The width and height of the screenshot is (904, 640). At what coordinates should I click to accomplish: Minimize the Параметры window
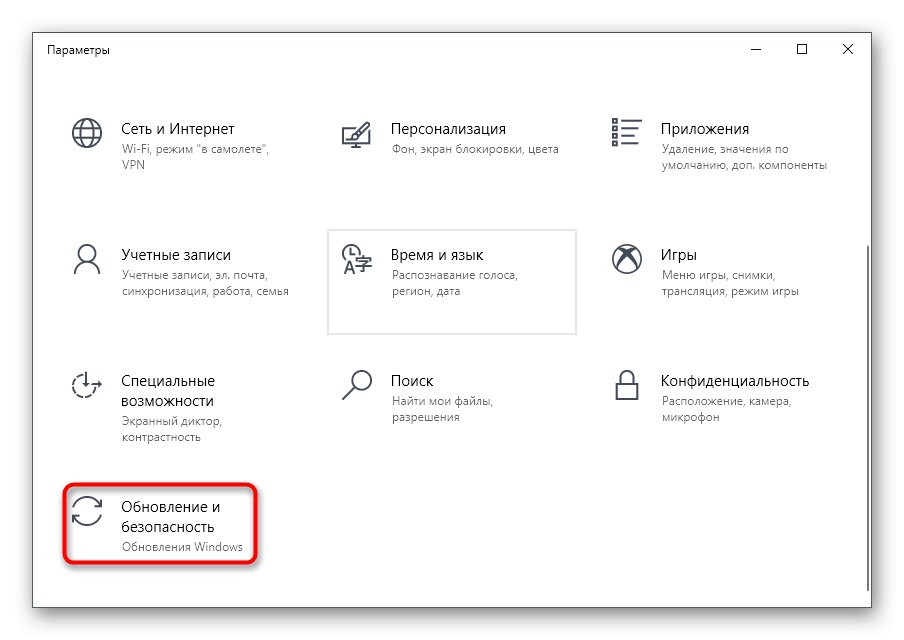(756, 50)
